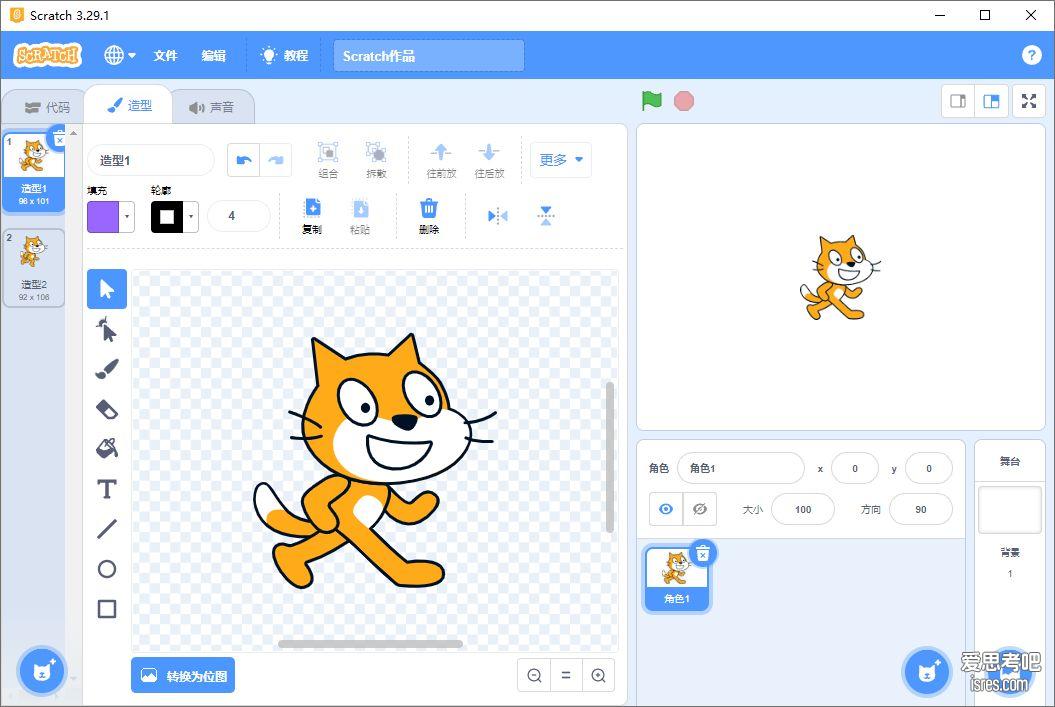Switch to large stage layout

tap(991, 101)
